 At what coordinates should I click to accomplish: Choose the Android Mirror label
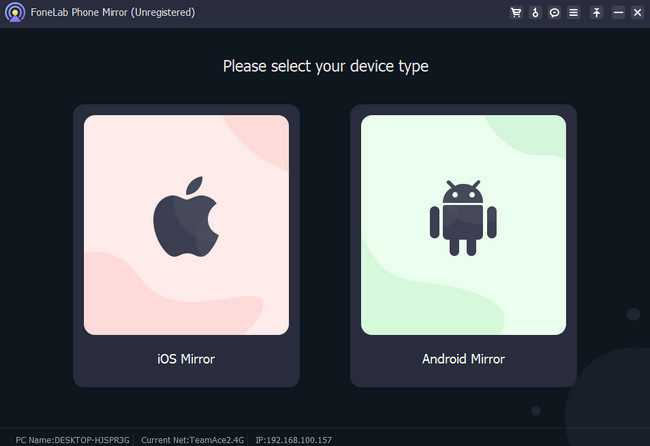(x=463, y=359)
